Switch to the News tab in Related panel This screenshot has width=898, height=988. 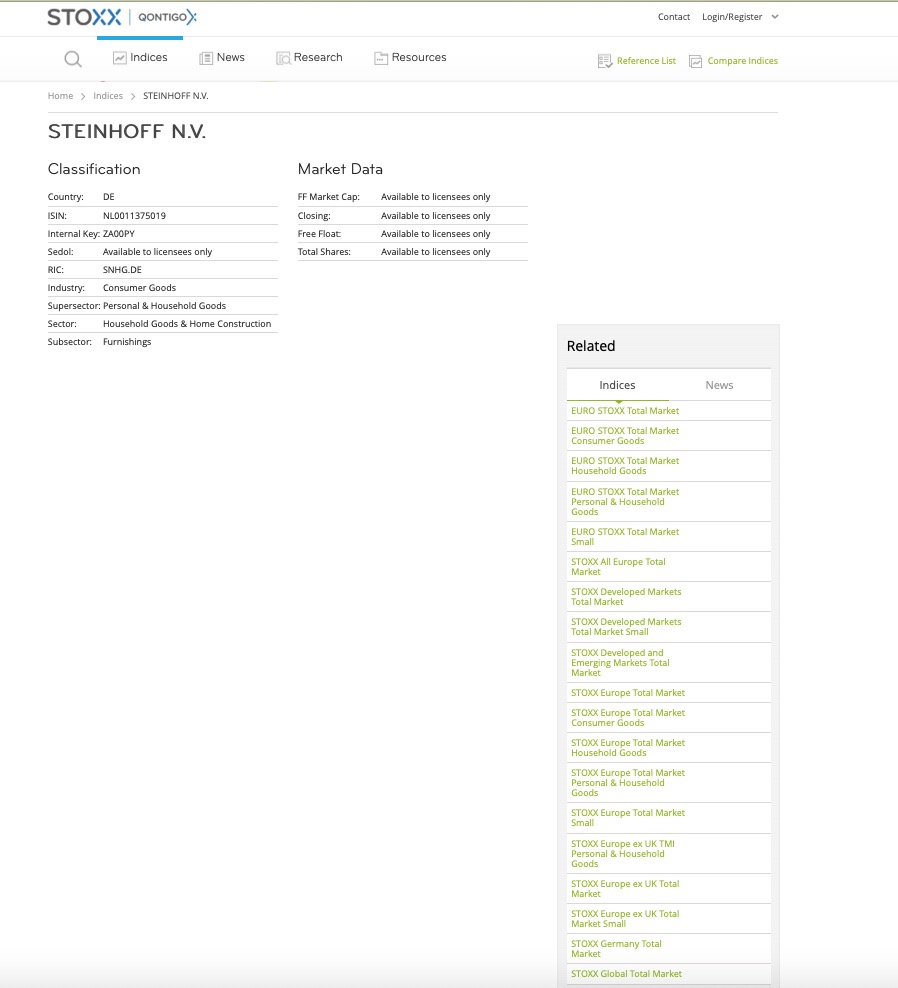pos(719,384)
